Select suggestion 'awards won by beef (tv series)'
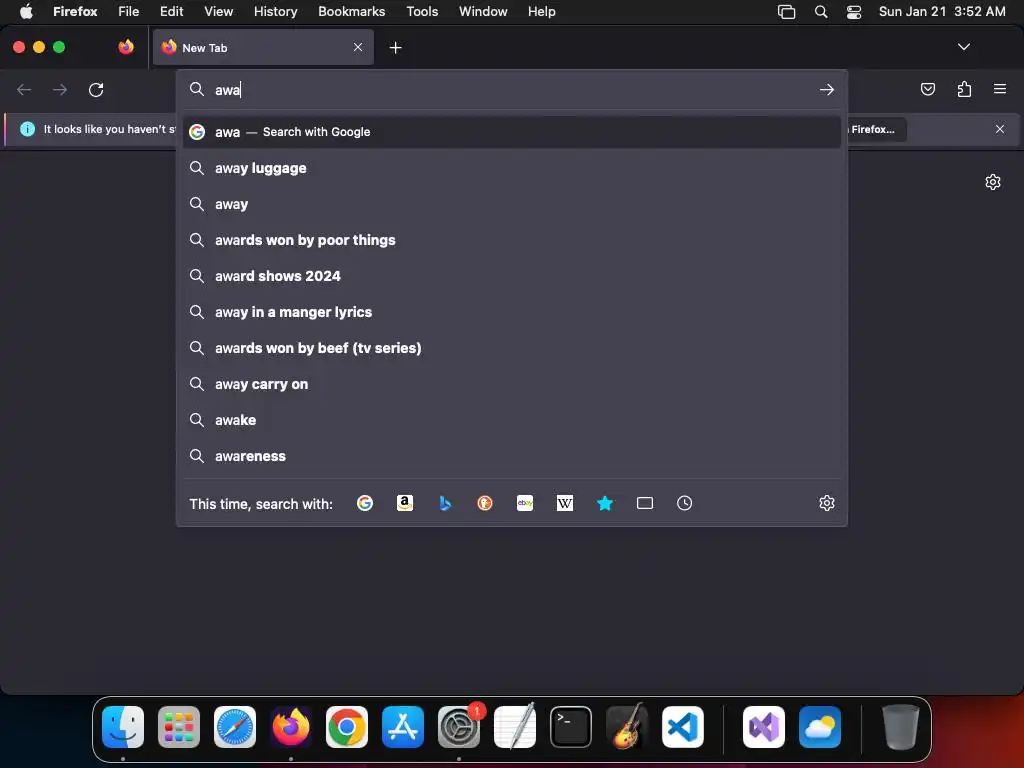 [x=511, y=348]
